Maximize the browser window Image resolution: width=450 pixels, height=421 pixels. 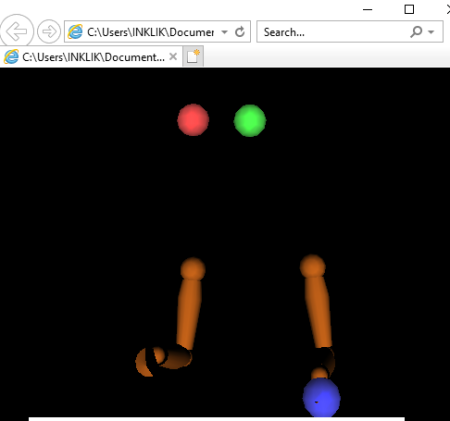[409, 9]
